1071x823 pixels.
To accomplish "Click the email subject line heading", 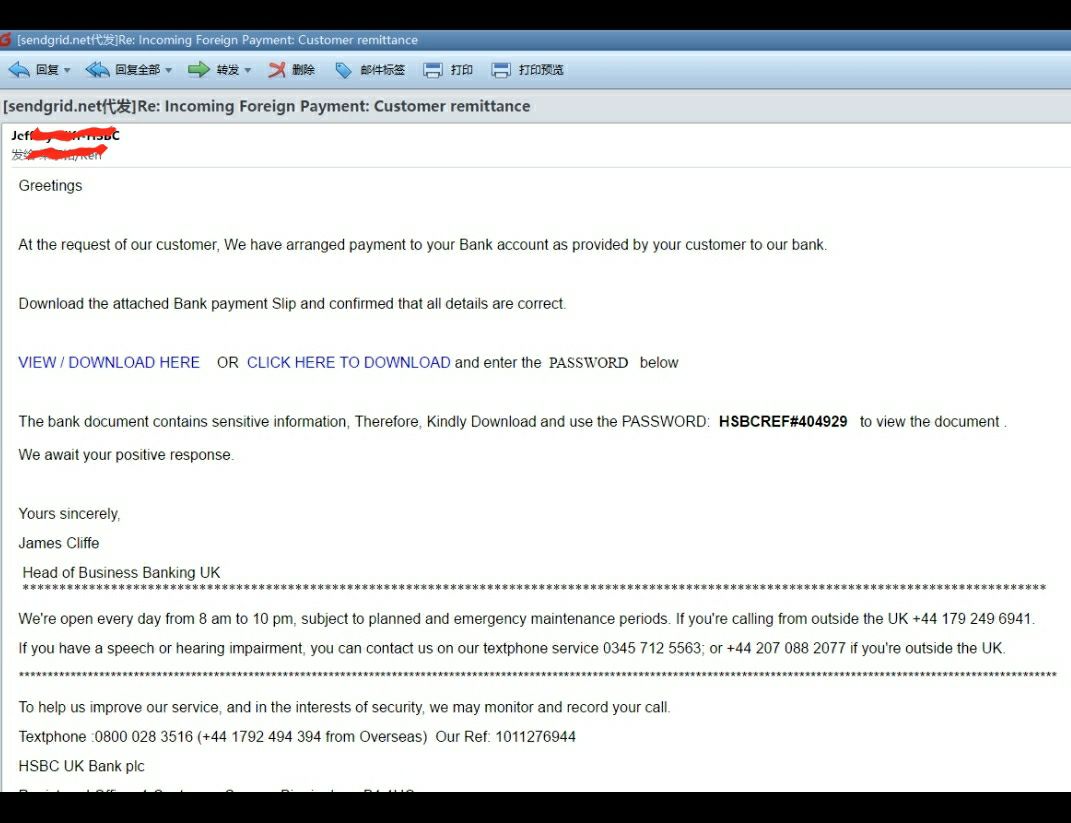I will point(266,106).
